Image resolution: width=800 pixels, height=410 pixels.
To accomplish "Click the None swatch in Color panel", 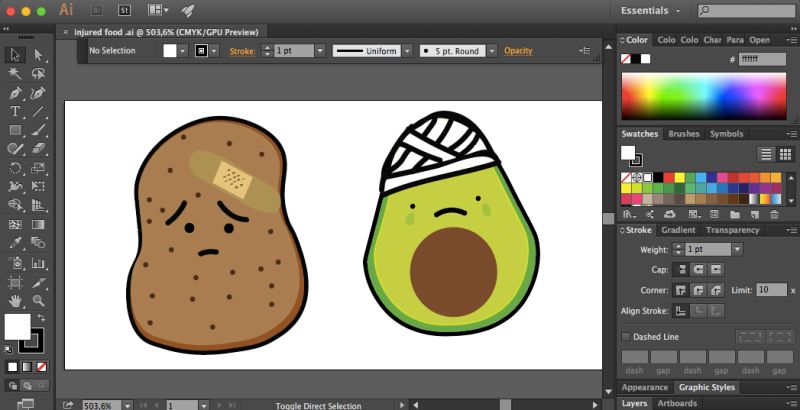I will coord(626,59).
